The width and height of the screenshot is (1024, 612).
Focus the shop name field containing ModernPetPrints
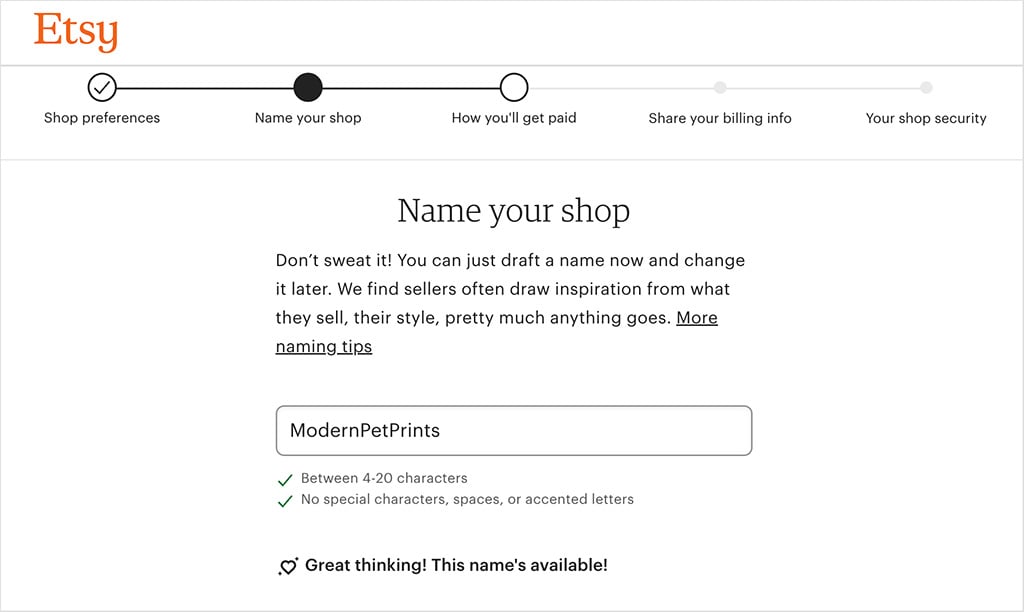coord(514,431)
